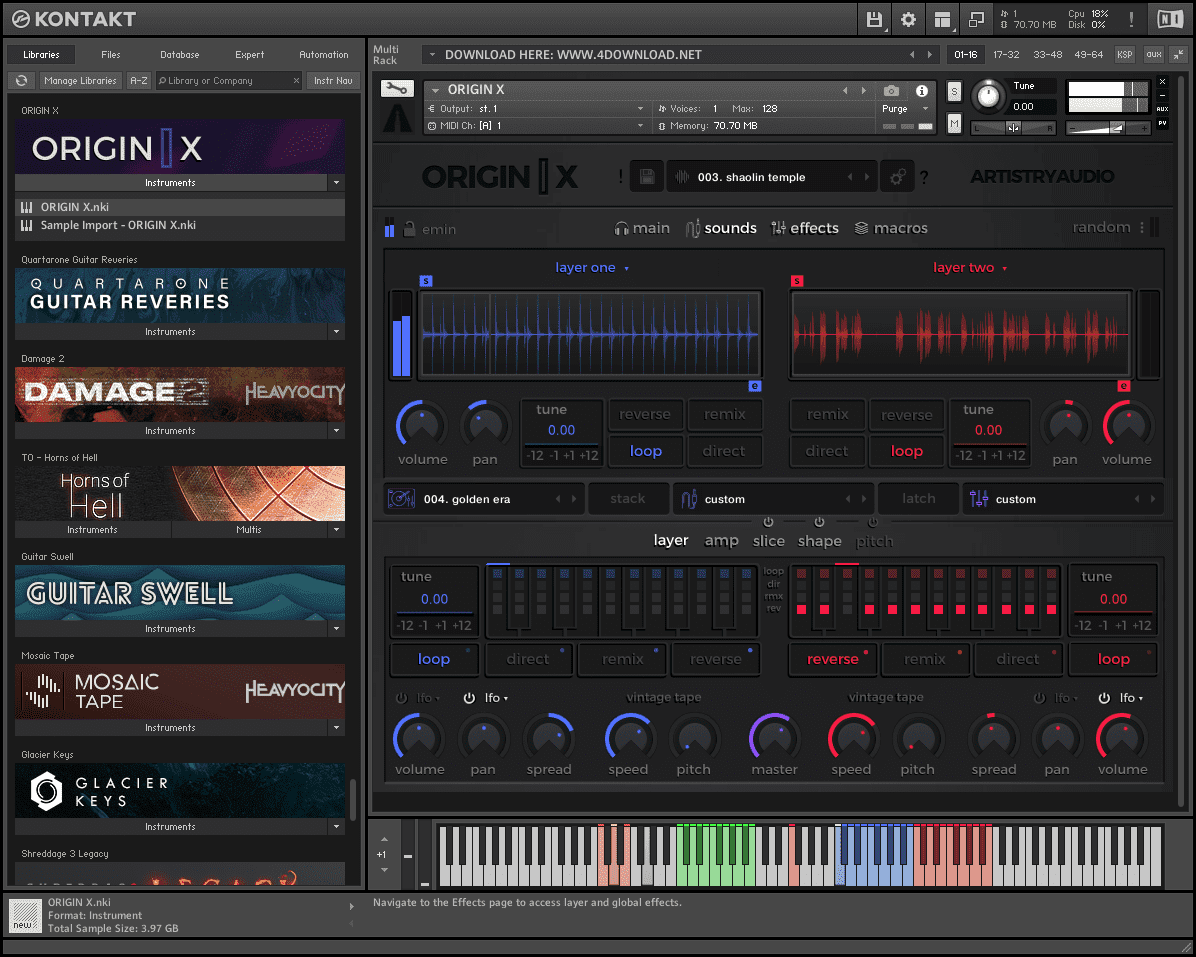Viewport: 1196px width, 957px height.
Task: Toggle the instrument Mute M button
Action: (954, 123)
